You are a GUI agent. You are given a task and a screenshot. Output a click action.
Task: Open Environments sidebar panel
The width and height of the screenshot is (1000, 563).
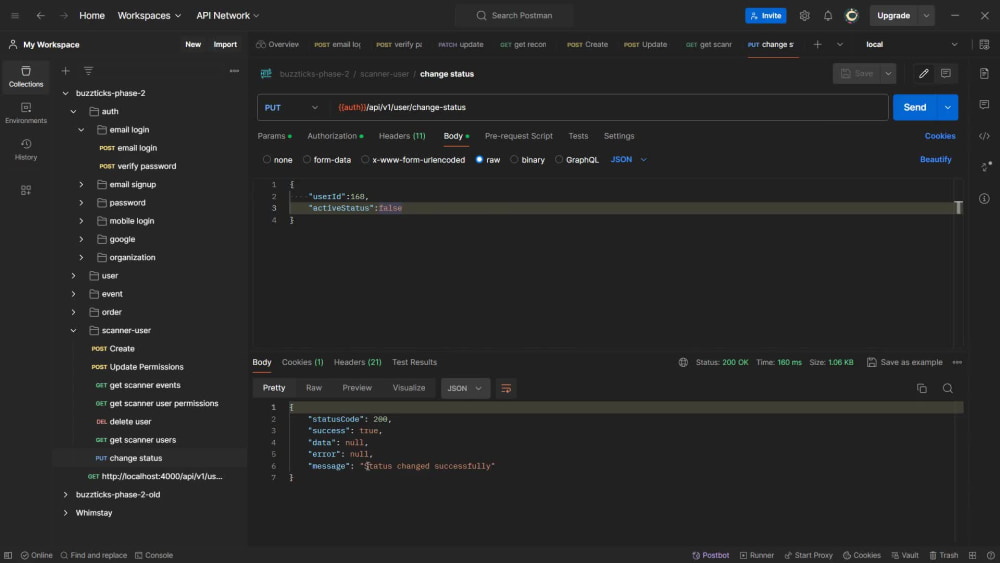26,113
